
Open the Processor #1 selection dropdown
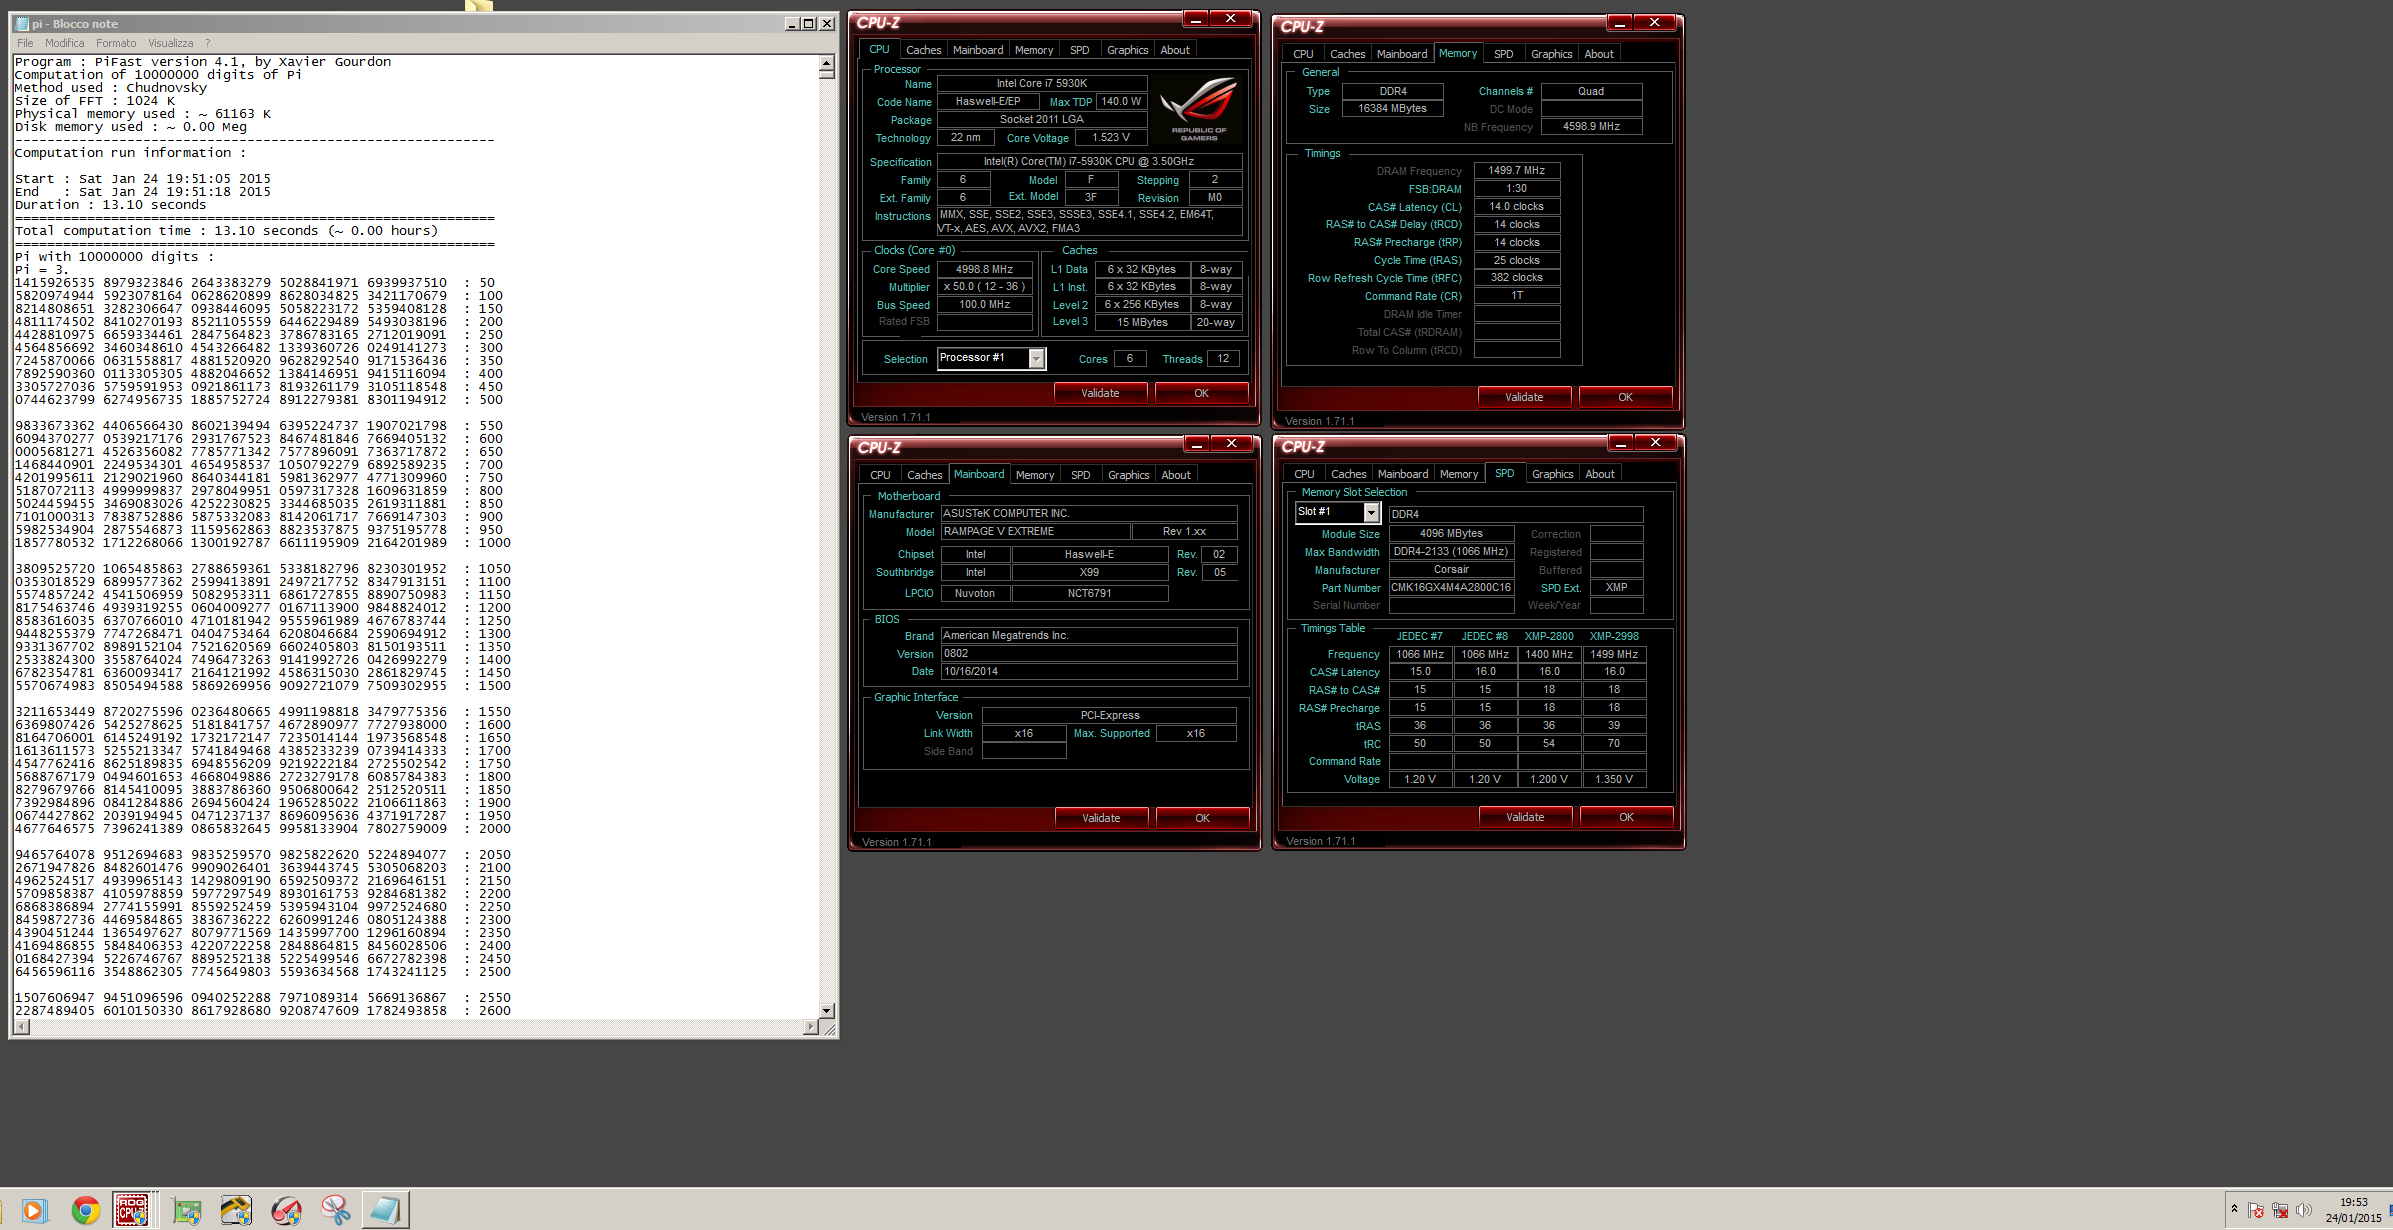pos(1036,359)
